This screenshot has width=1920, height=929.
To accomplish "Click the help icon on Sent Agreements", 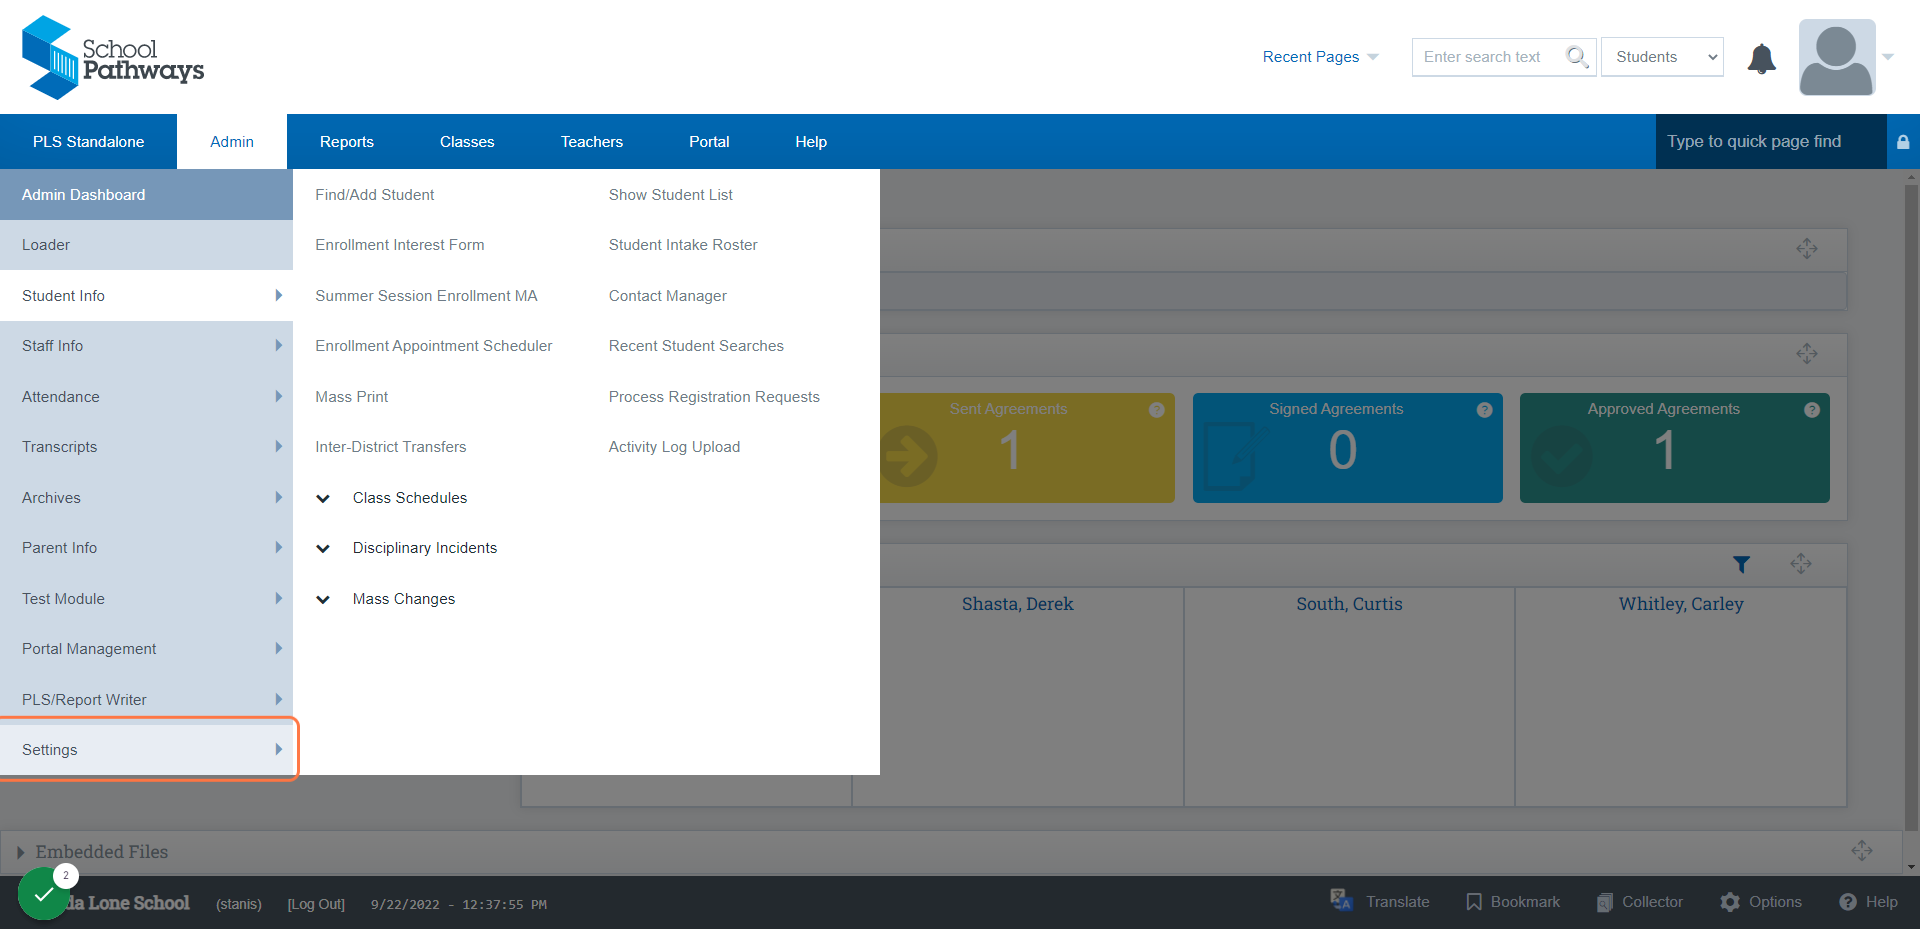I will pyautogui.click(x=1156, y=410).
